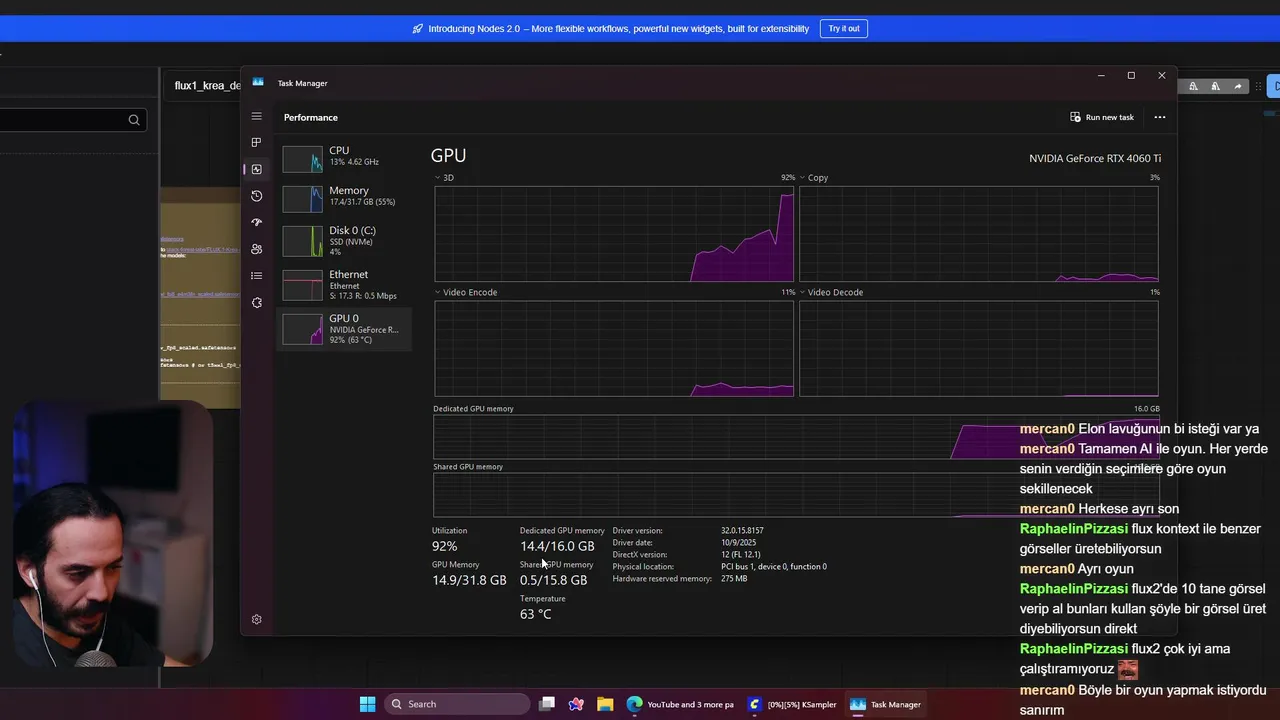Viewport: 1280px width, 720px height.
Task: Click the NVIDIA GeForce RTX 4060 Ti label
Action: click(x=1095, y=158)
